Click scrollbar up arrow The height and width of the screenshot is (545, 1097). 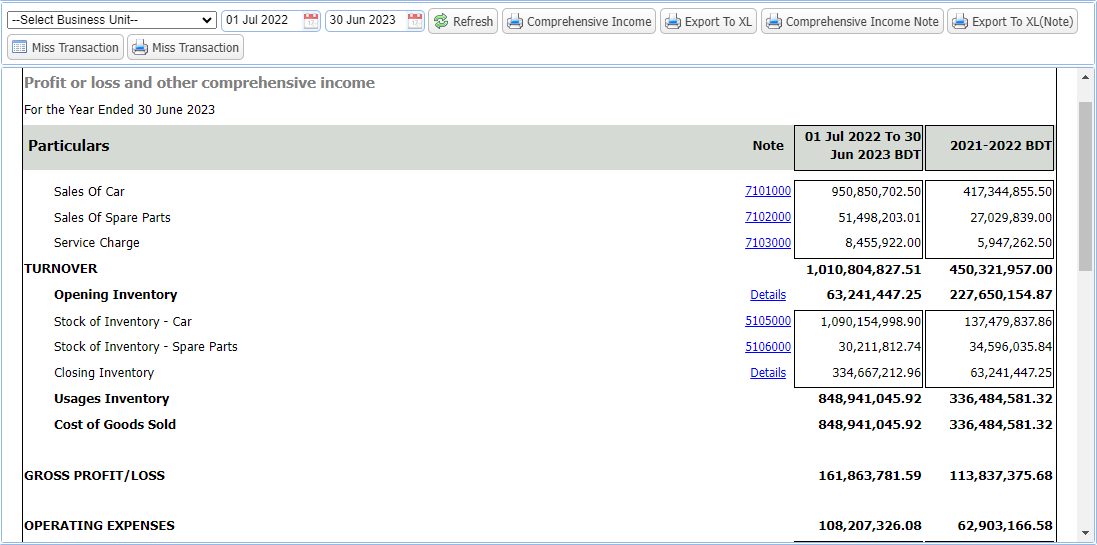click(x=1085, y=77)
